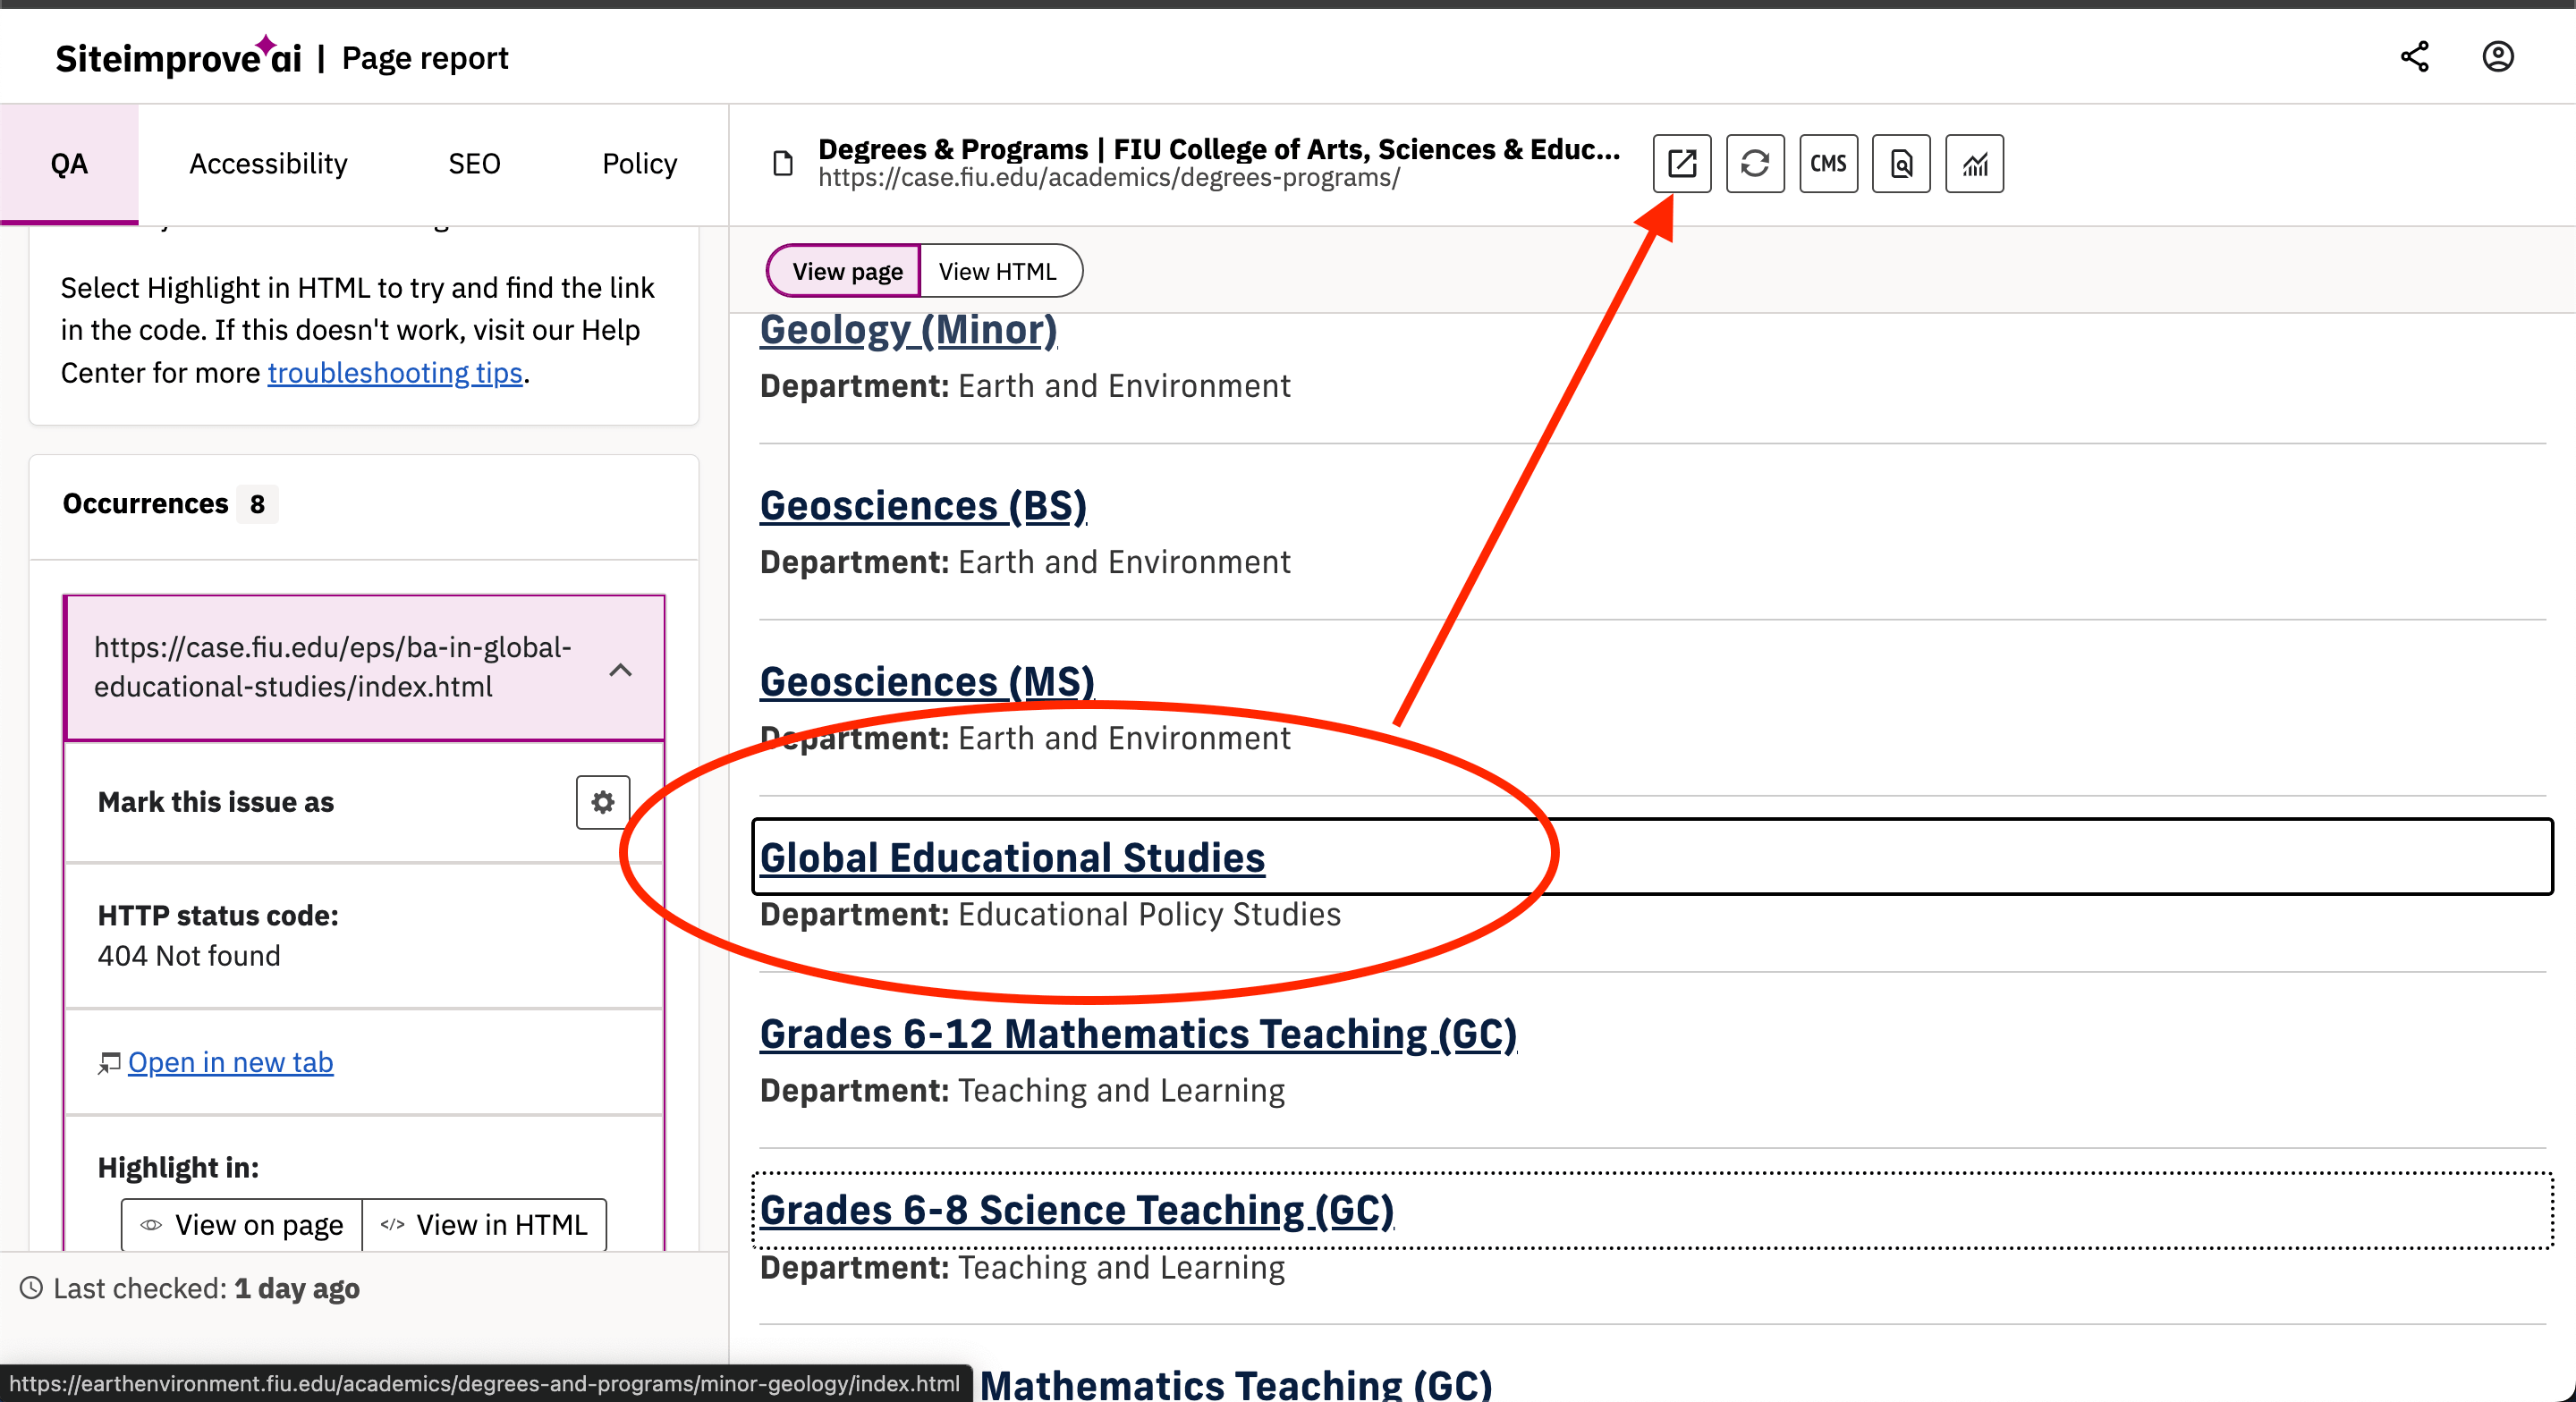Click Open in new tab link
This screenshot has width=2576, height=1402.
[230, 1062]
